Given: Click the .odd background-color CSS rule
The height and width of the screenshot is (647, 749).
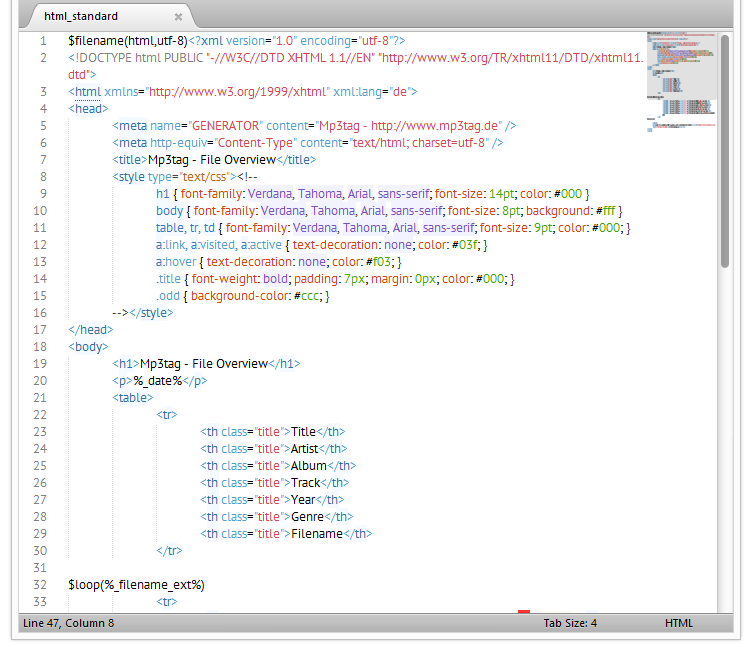Looking at the screenshot, I should coord(242,296).
